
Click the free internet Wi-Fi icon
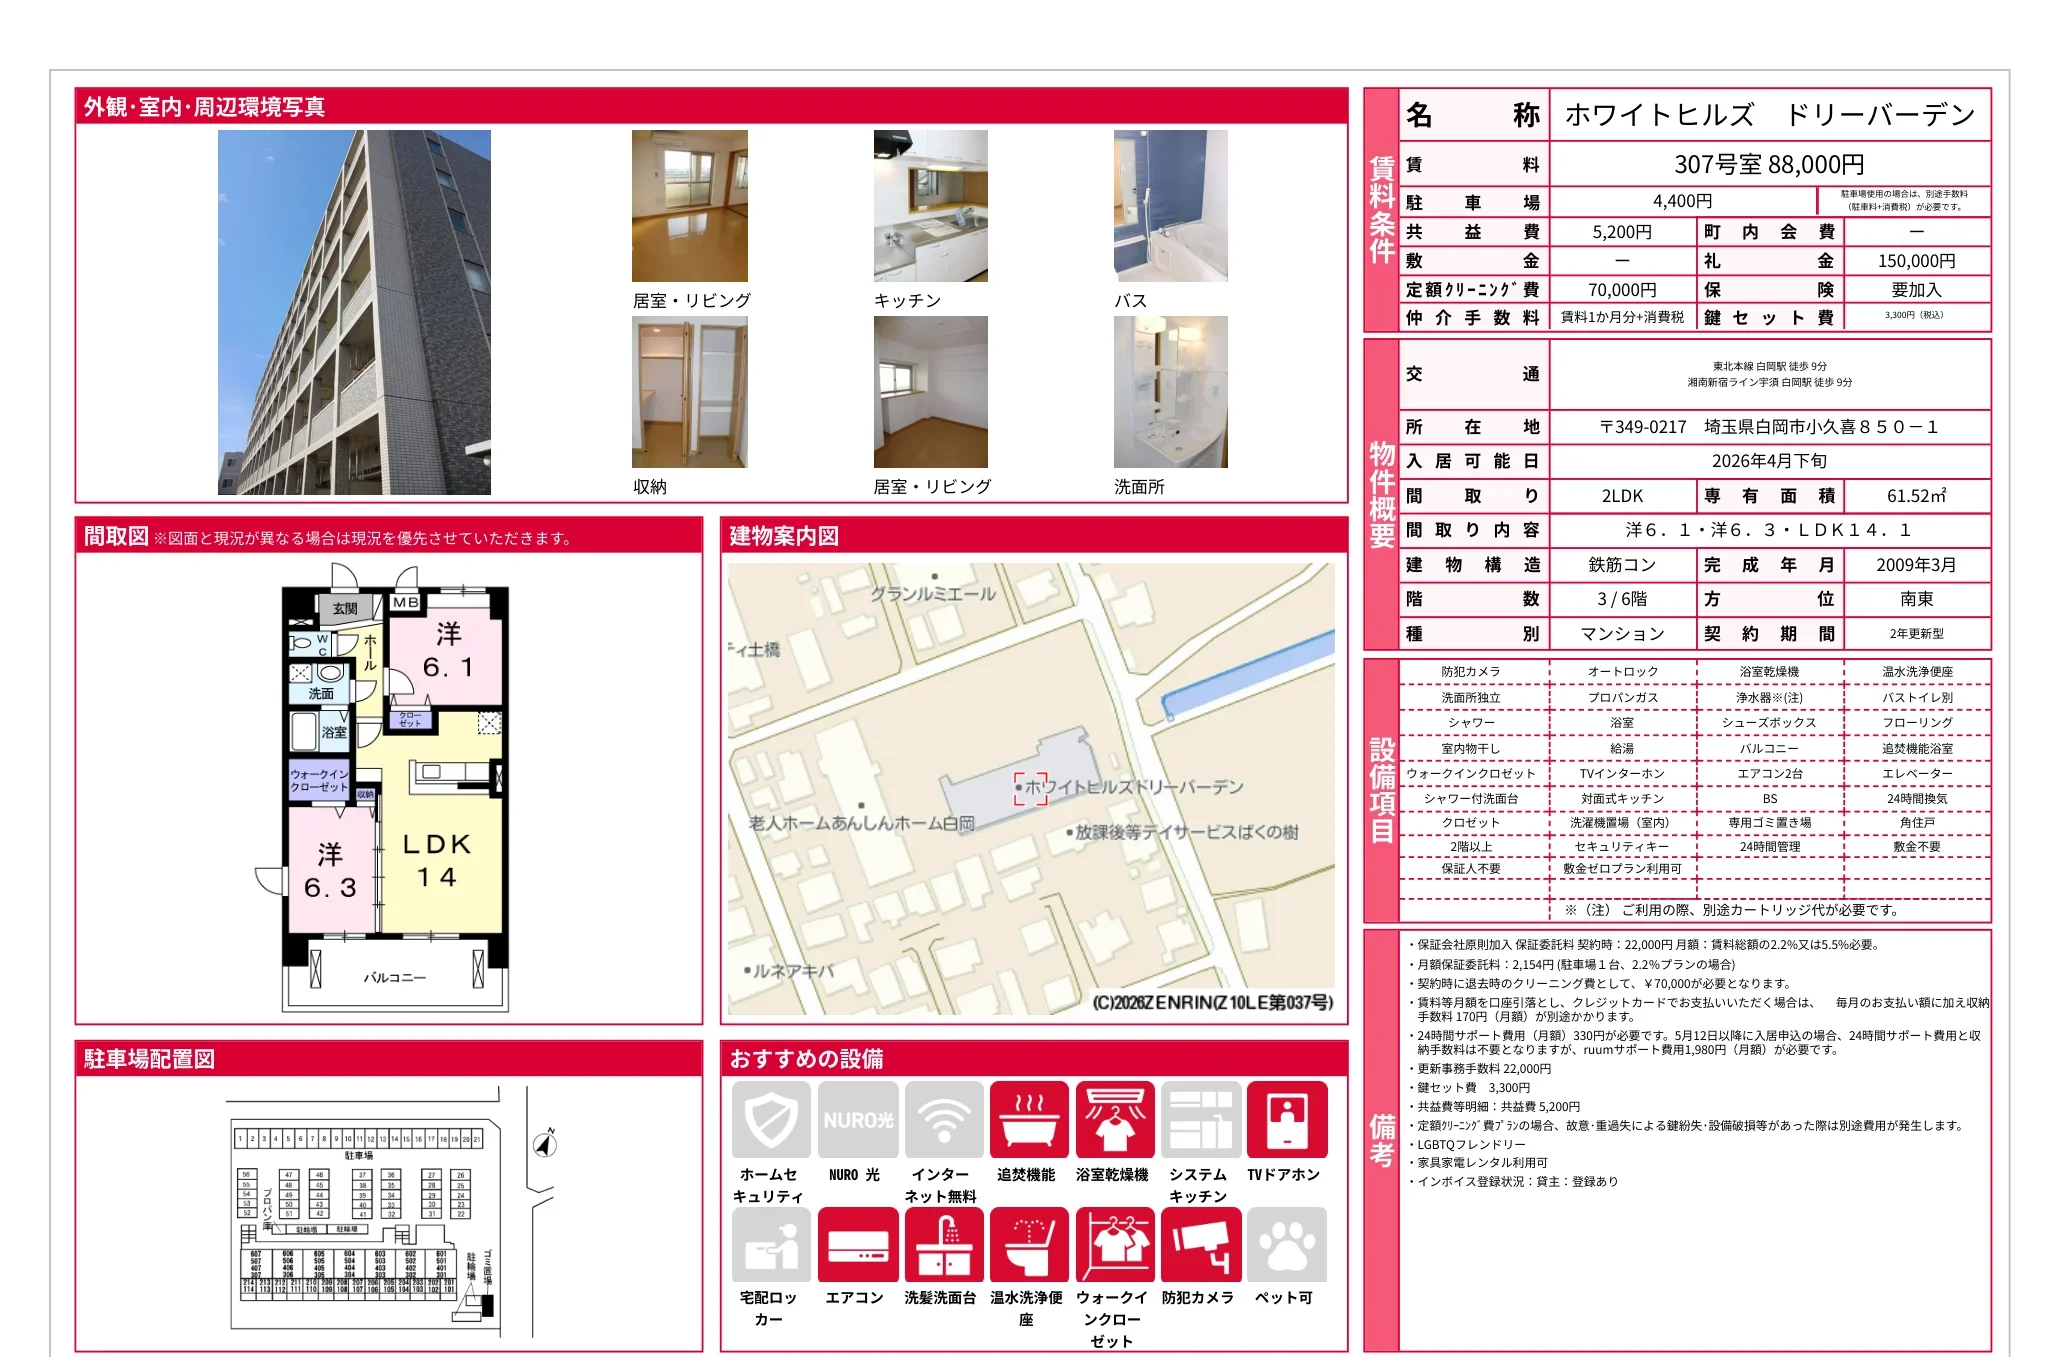pyautogui.click(x=943, y=1120)
